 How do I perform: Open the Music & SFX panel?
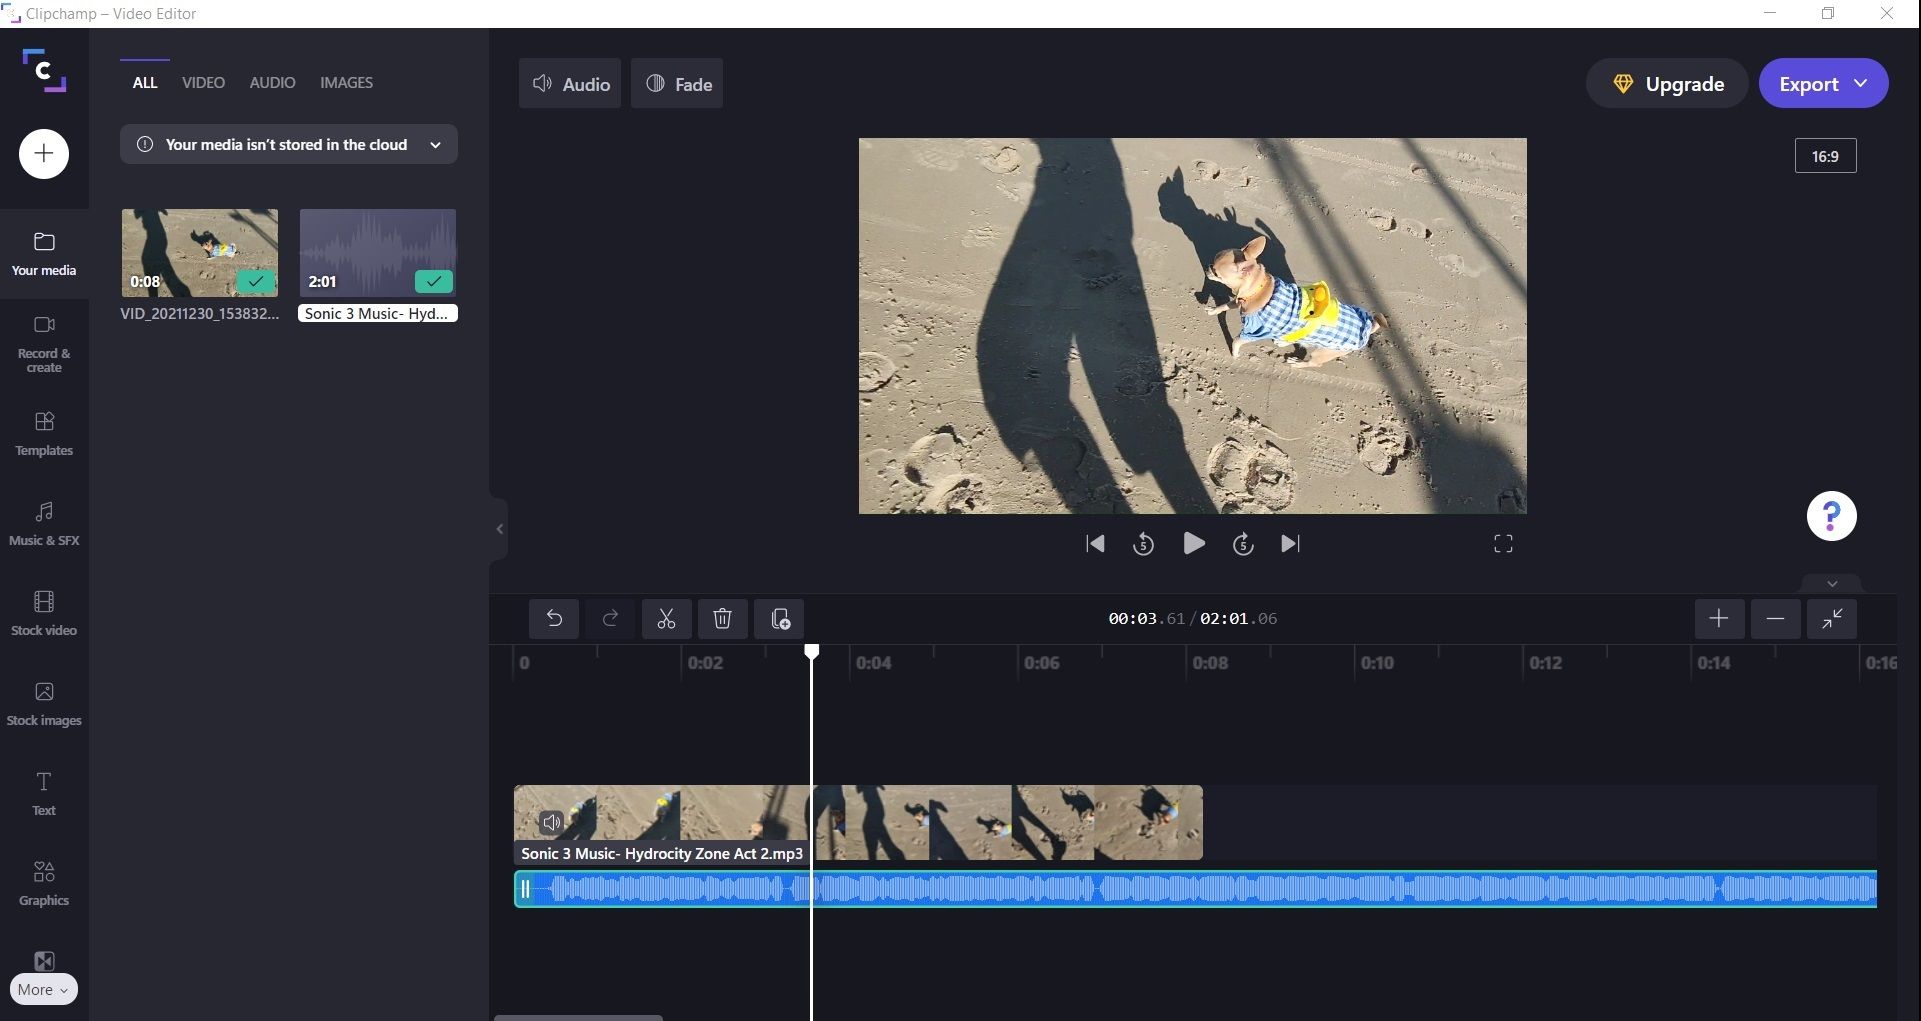(43, 523)
